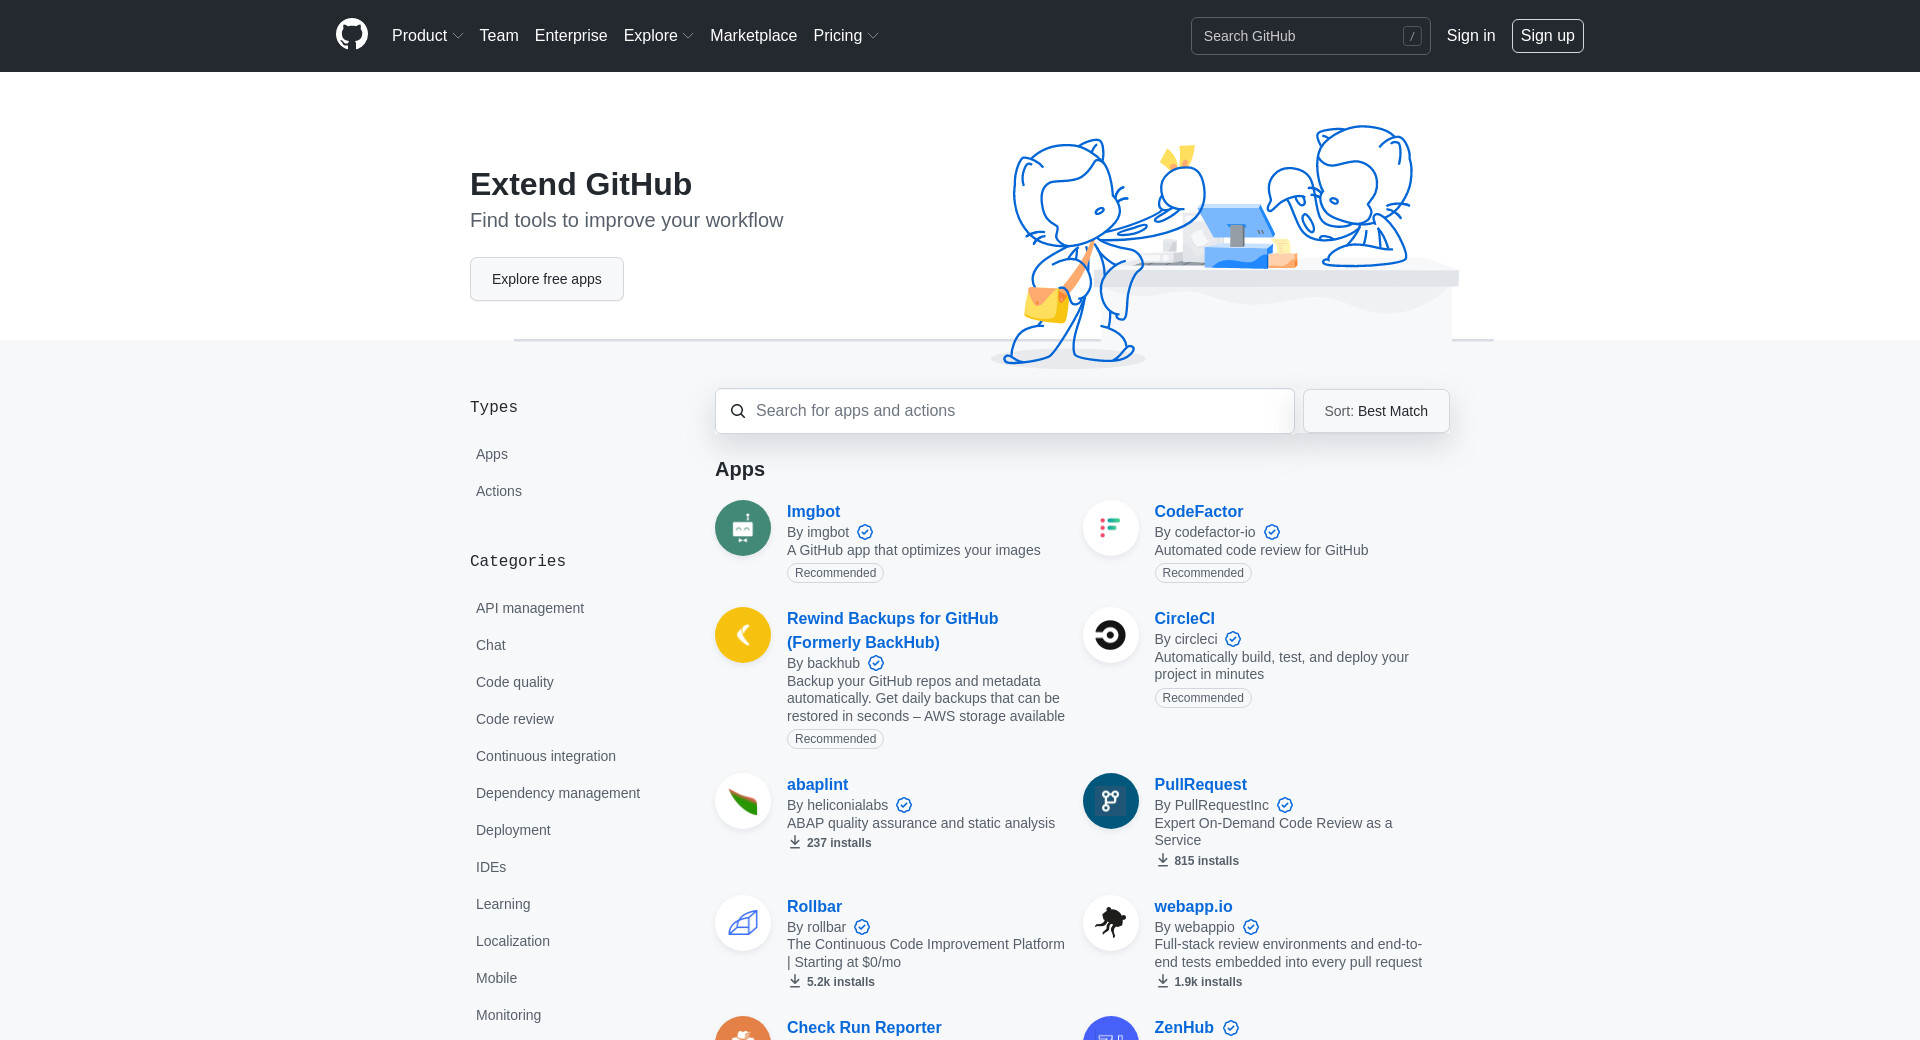1920x1040 pixels.
Task: Open the CircleCI app icon
Action: 1111,635
